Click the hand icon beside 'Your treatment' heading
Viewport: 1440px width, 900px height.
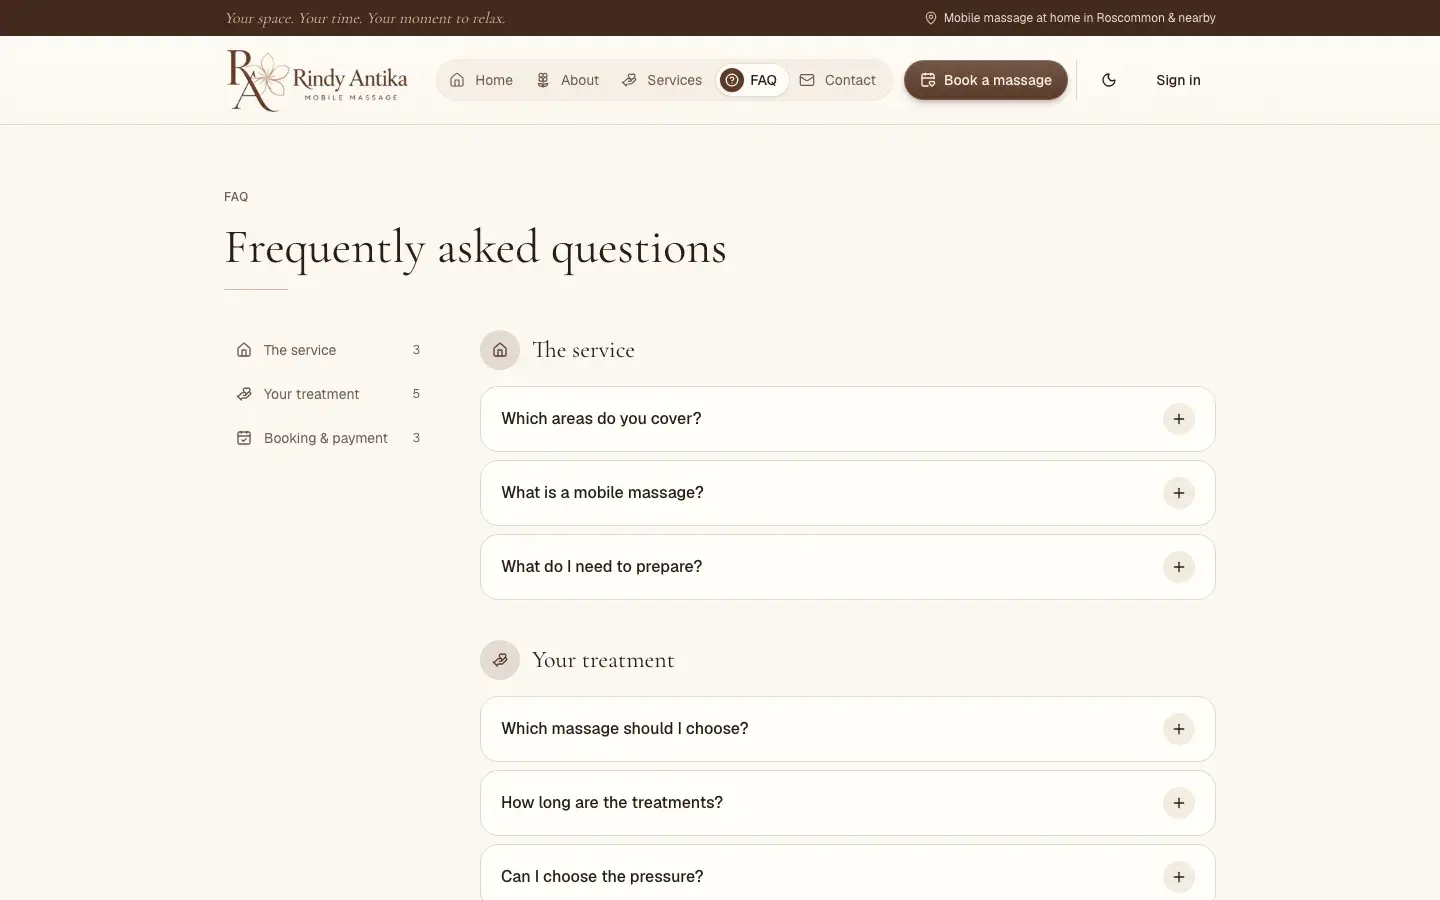[500, 660]
